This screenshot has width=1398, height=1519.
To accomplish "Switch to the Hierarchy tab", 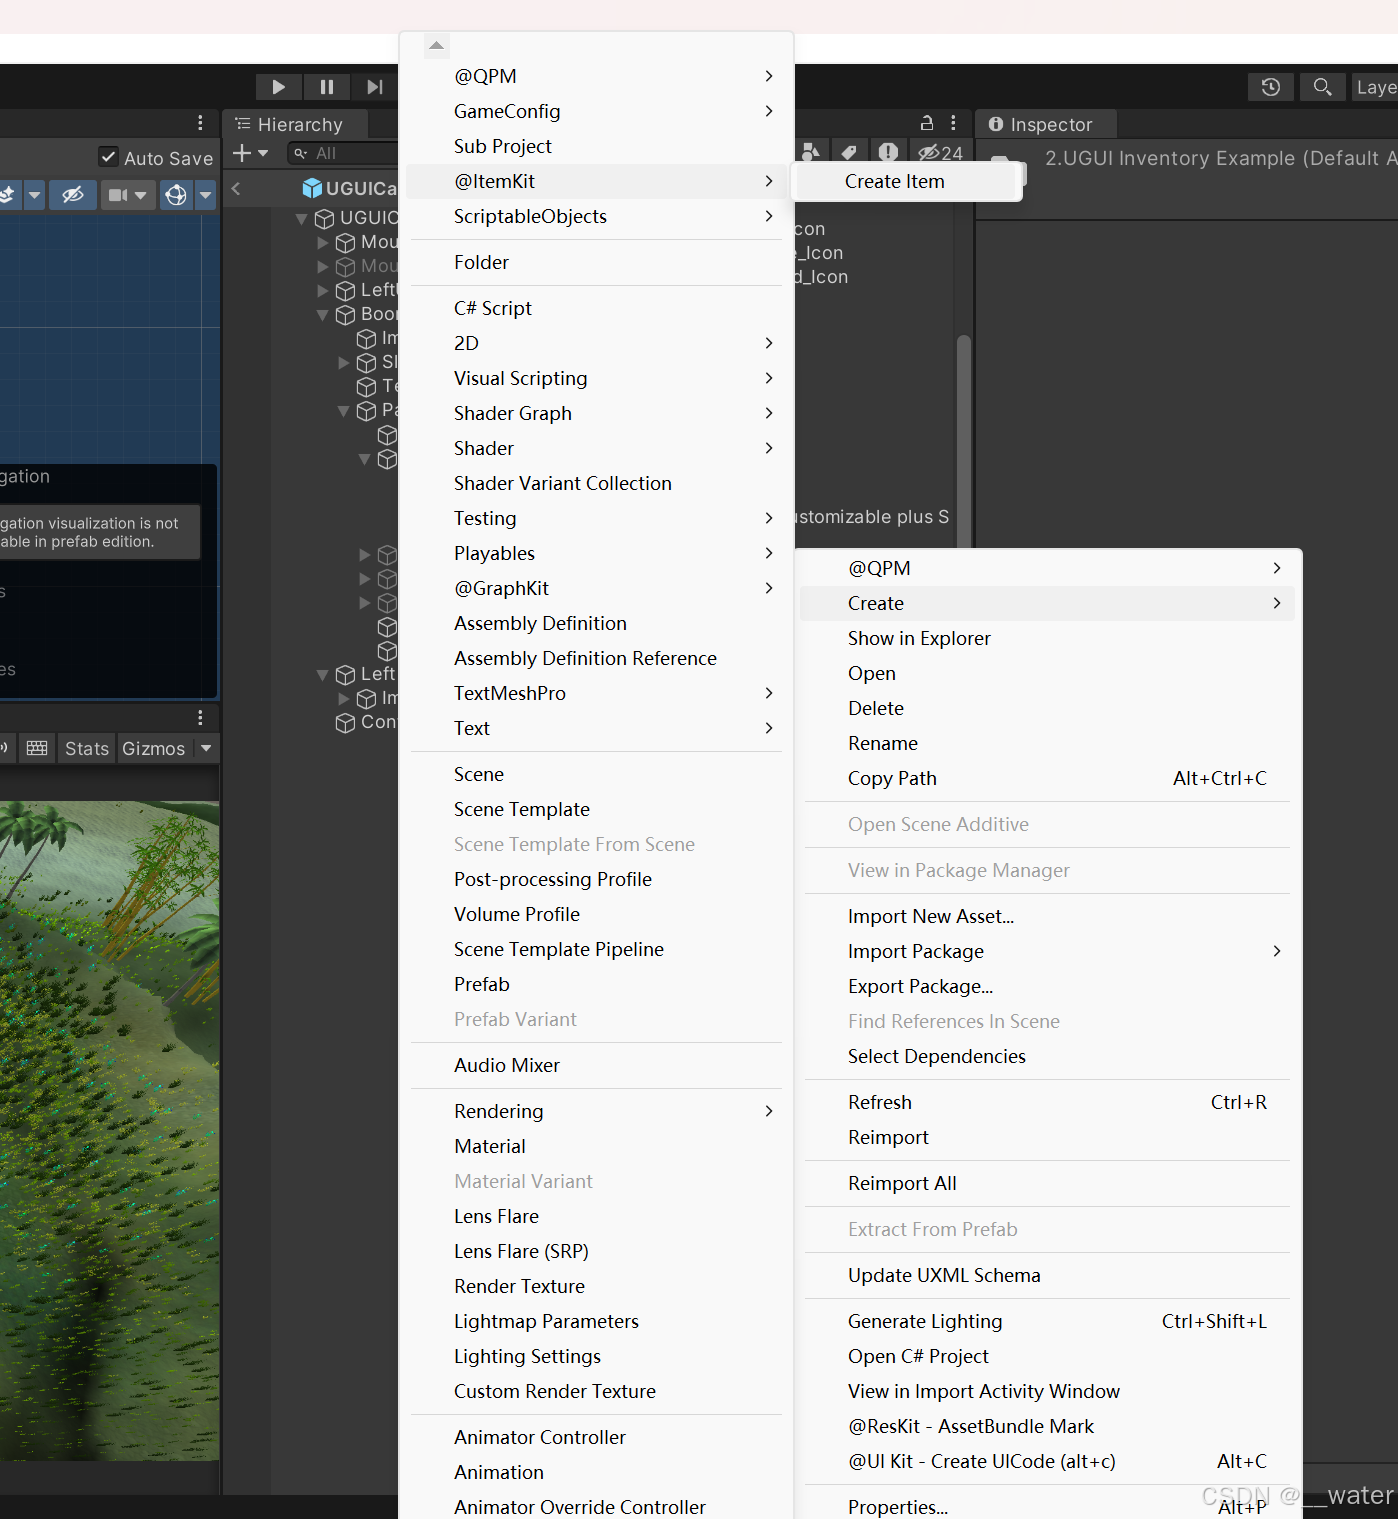I will (x=296, y=124).
